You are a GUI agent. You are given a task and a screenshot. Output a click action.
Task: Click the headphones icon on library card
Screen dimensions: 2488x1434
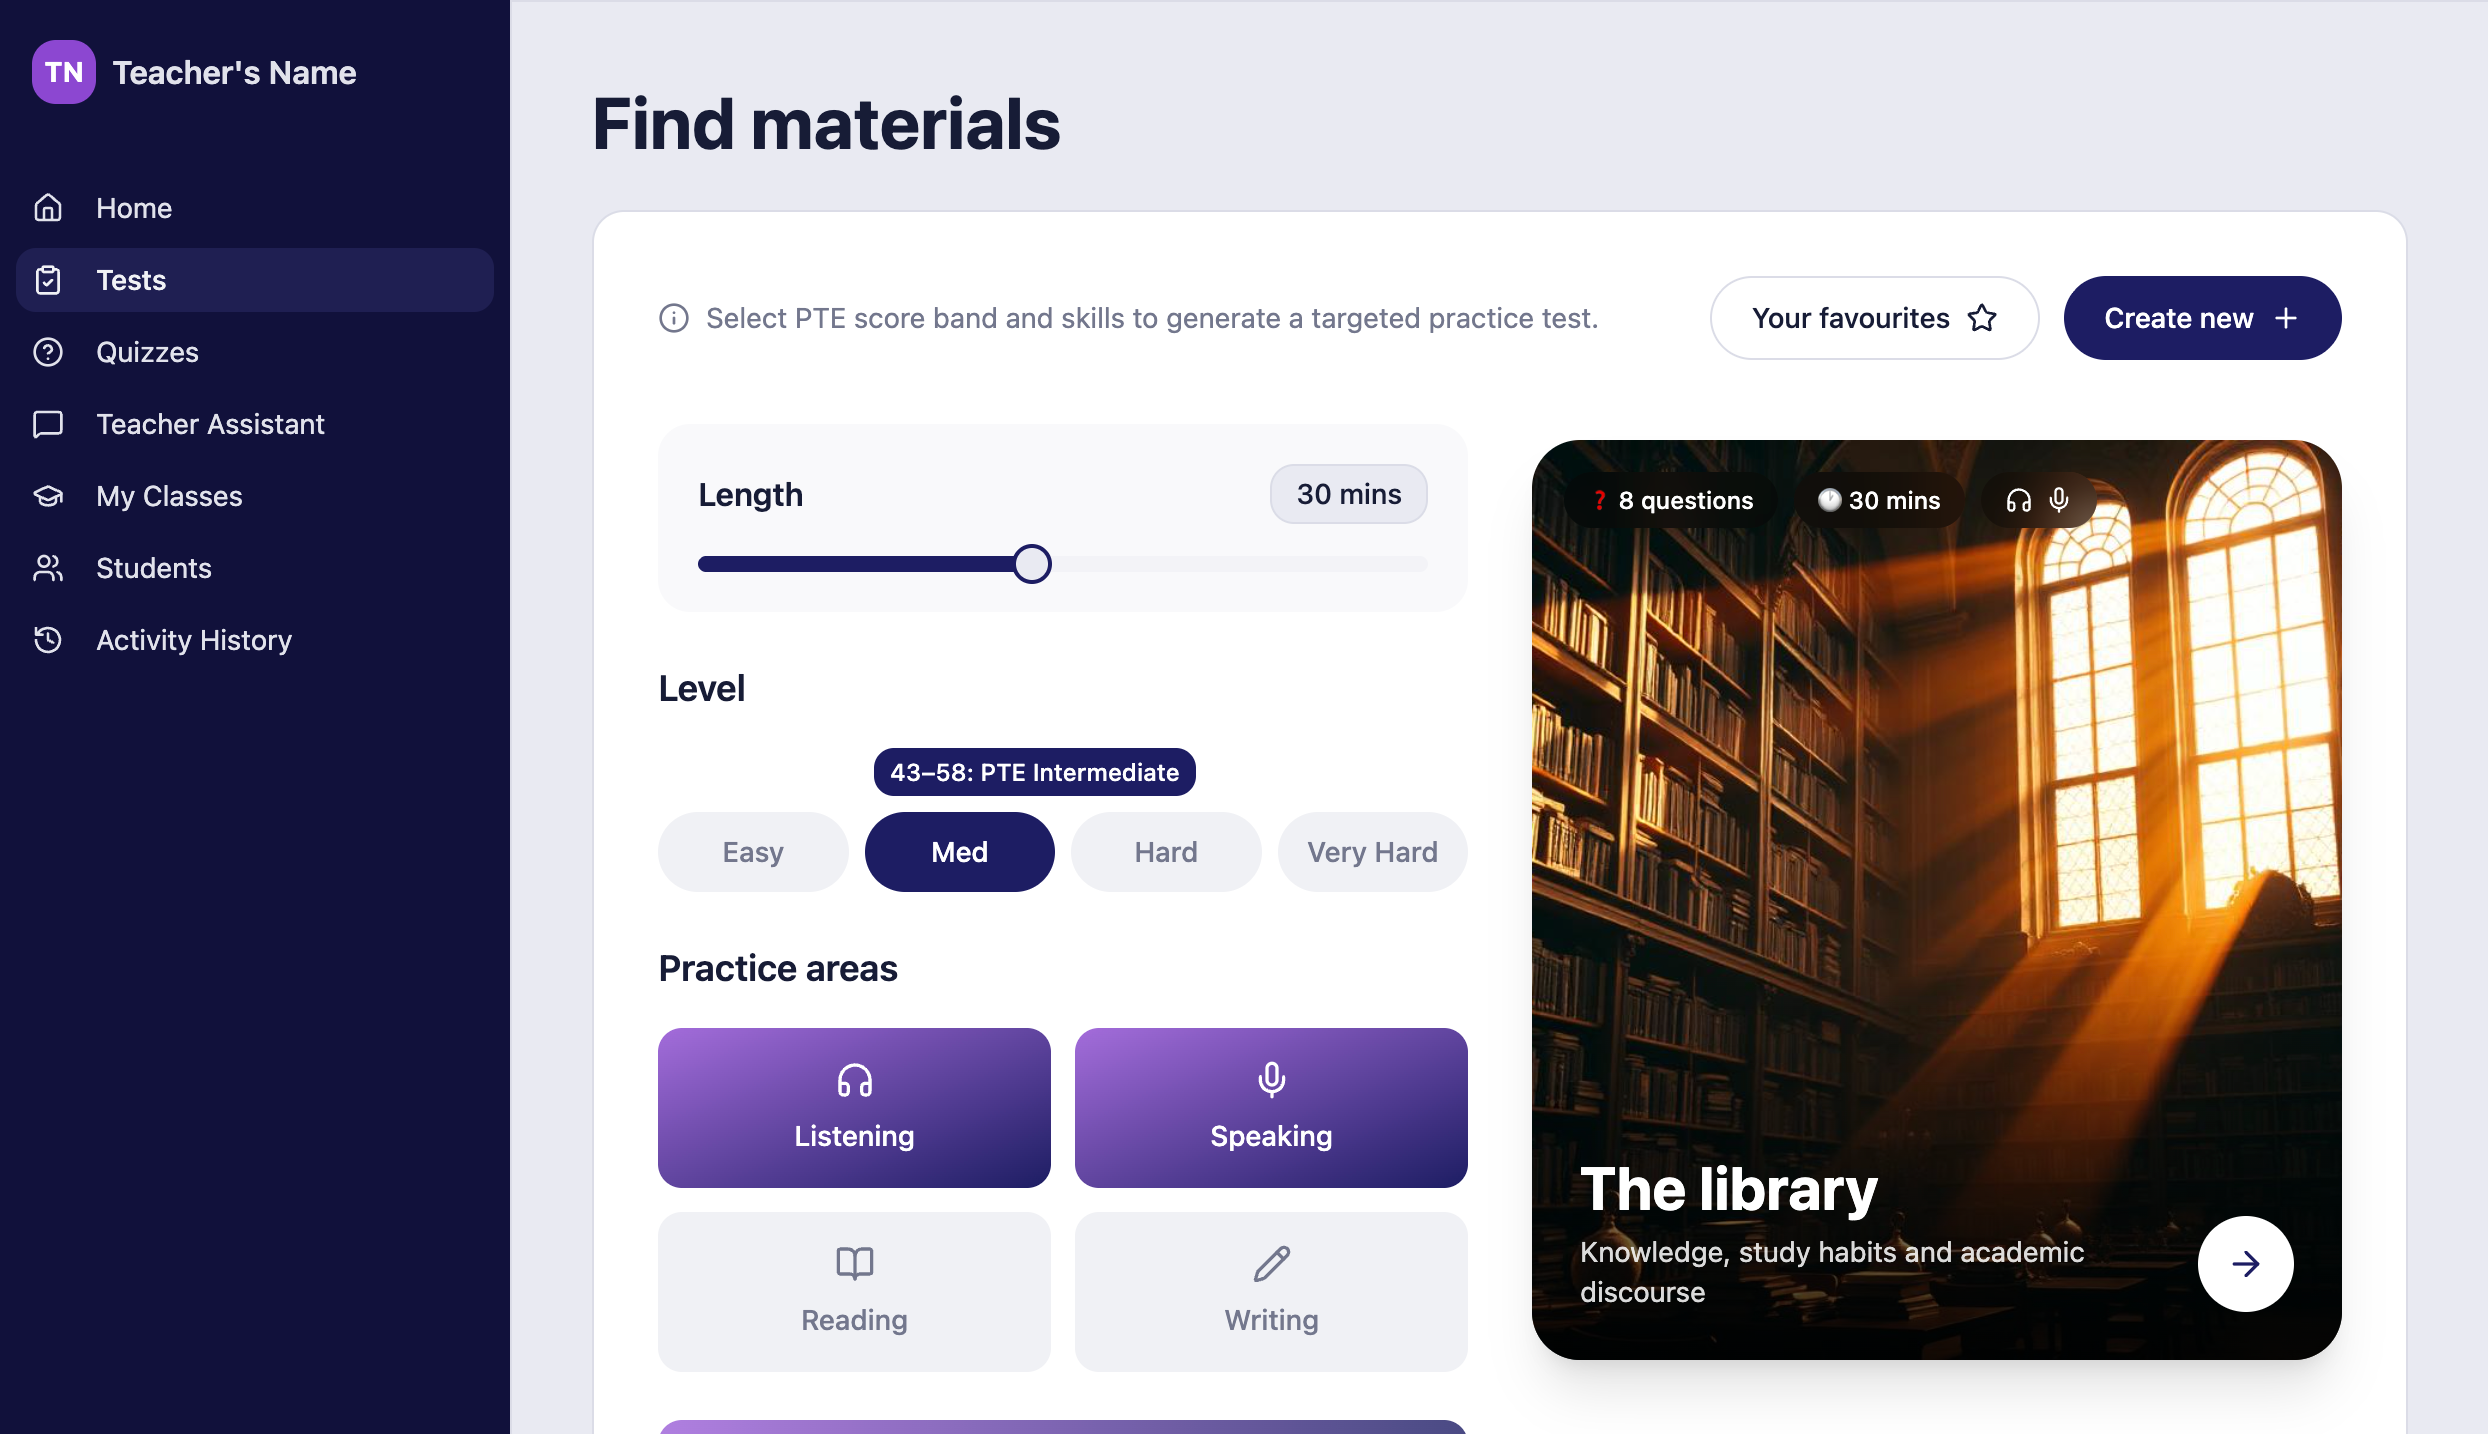click(2019, 500)
